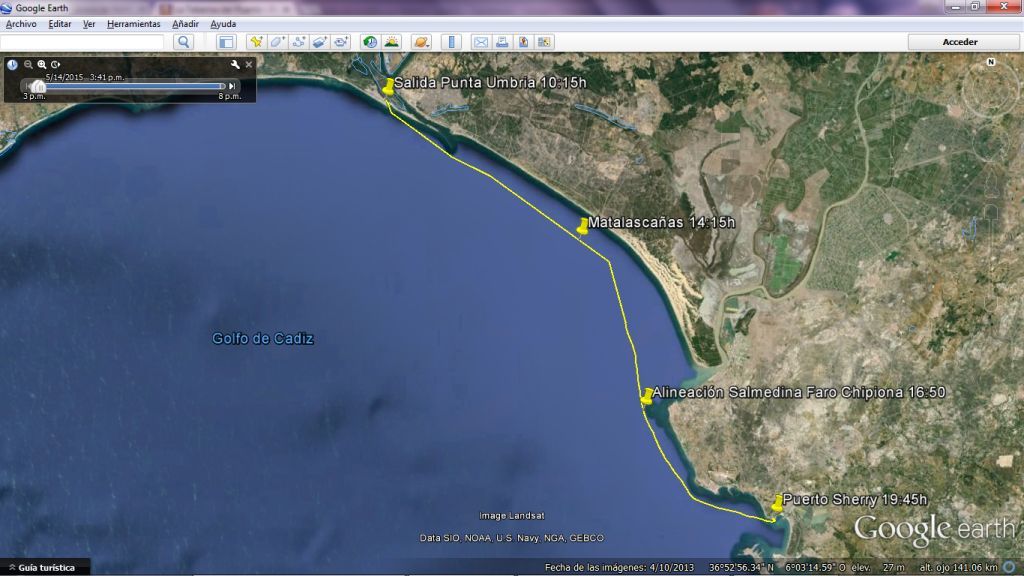
Task: Open the Herramientas menu
Action: (133, 24)
